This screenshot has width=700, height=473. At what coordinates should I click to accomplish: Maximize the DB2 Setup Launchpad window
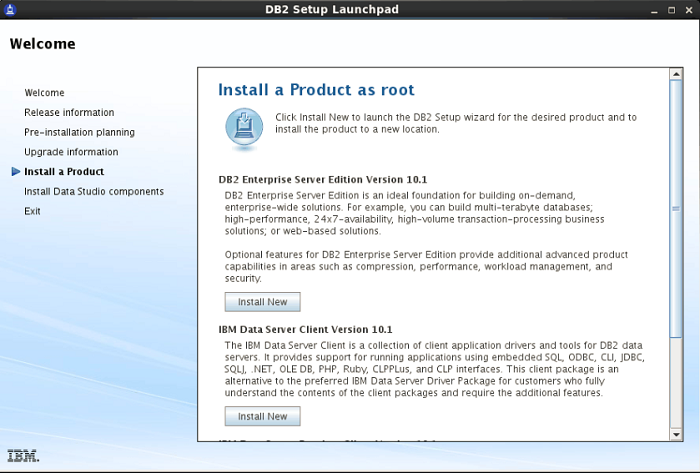[671, 10]
